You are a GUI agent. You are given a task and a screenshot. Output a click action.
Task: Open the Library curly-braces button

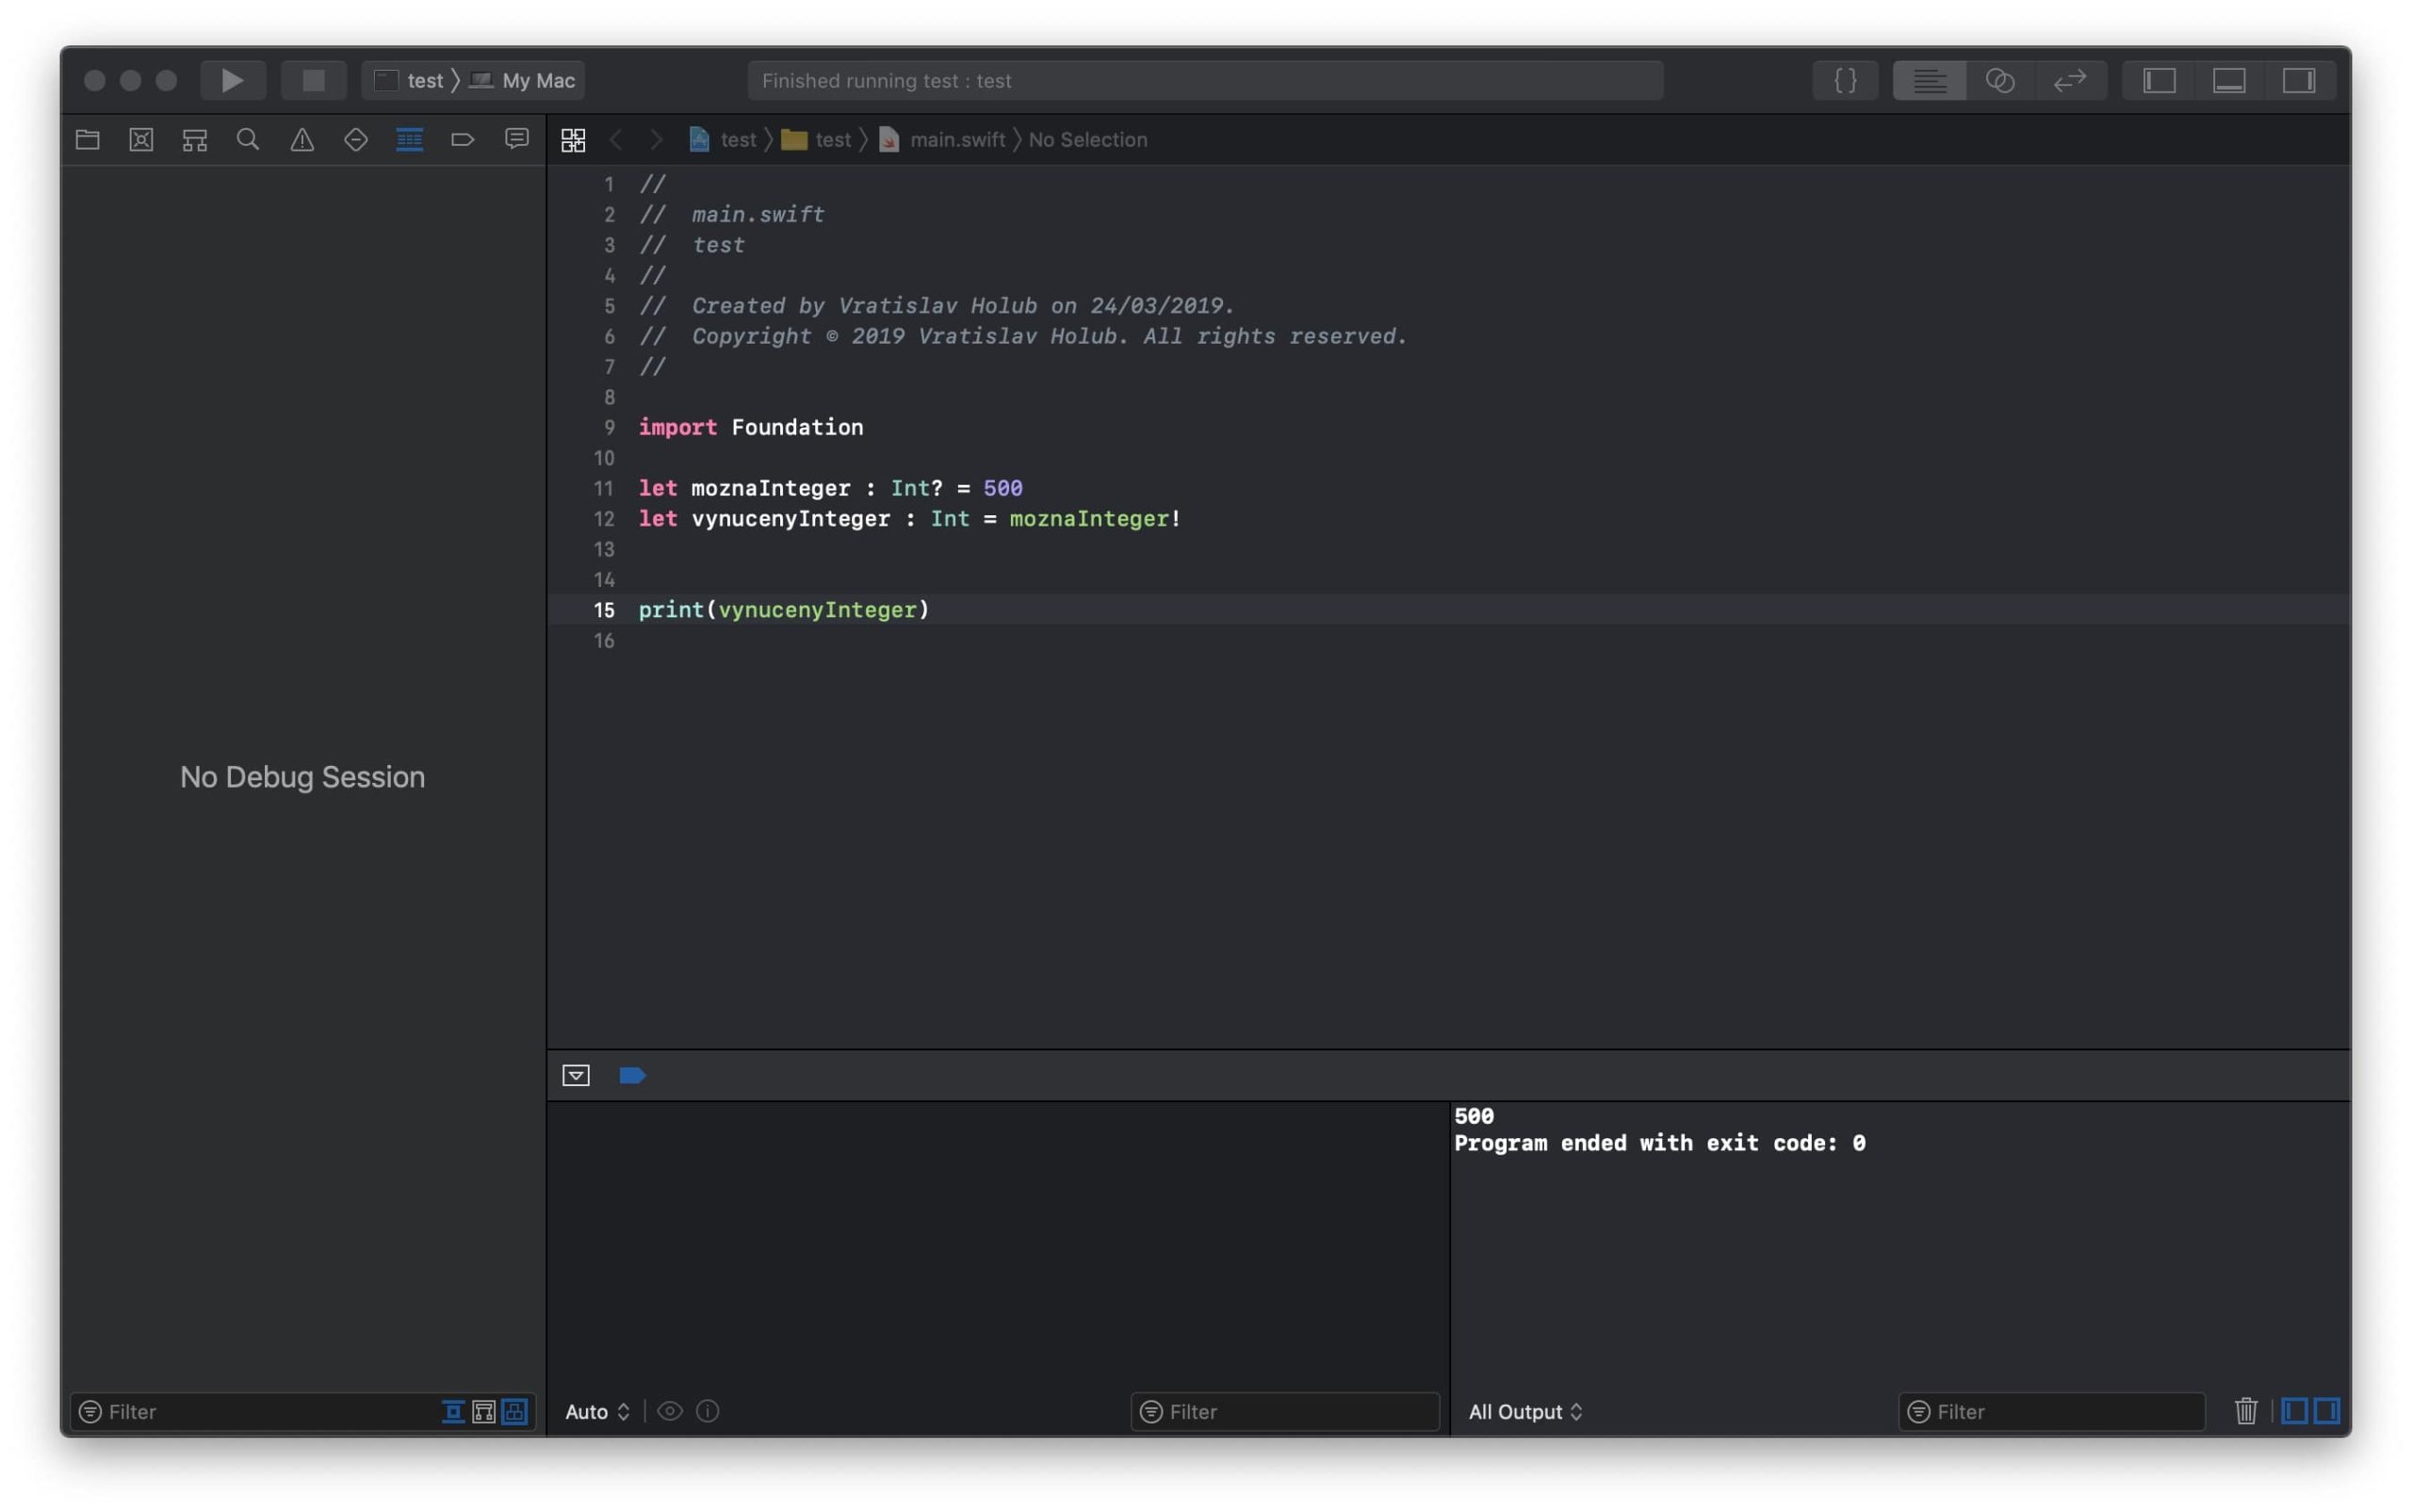pos(1845,80)
